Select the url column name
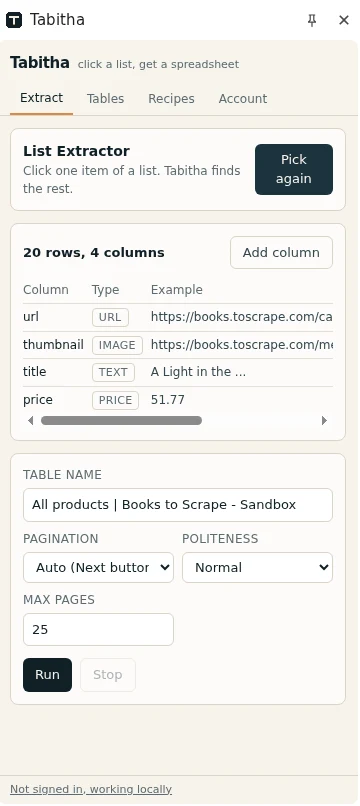 [x=31, y=317]
